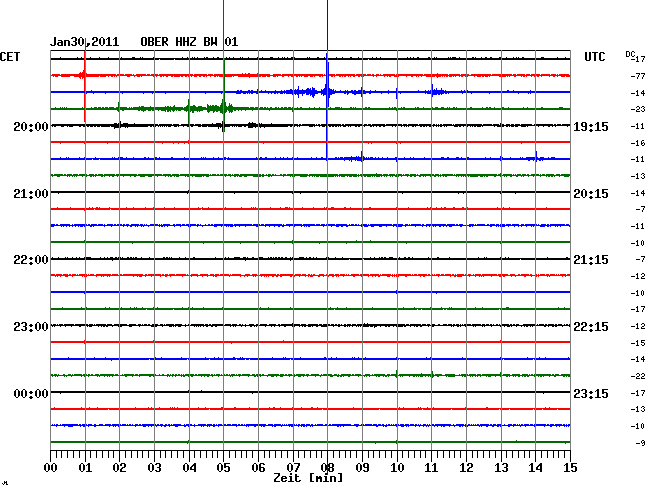This screenshot has width=650, height=494.
Task: Click the DC offset value -9
Action: coord(640,443)
